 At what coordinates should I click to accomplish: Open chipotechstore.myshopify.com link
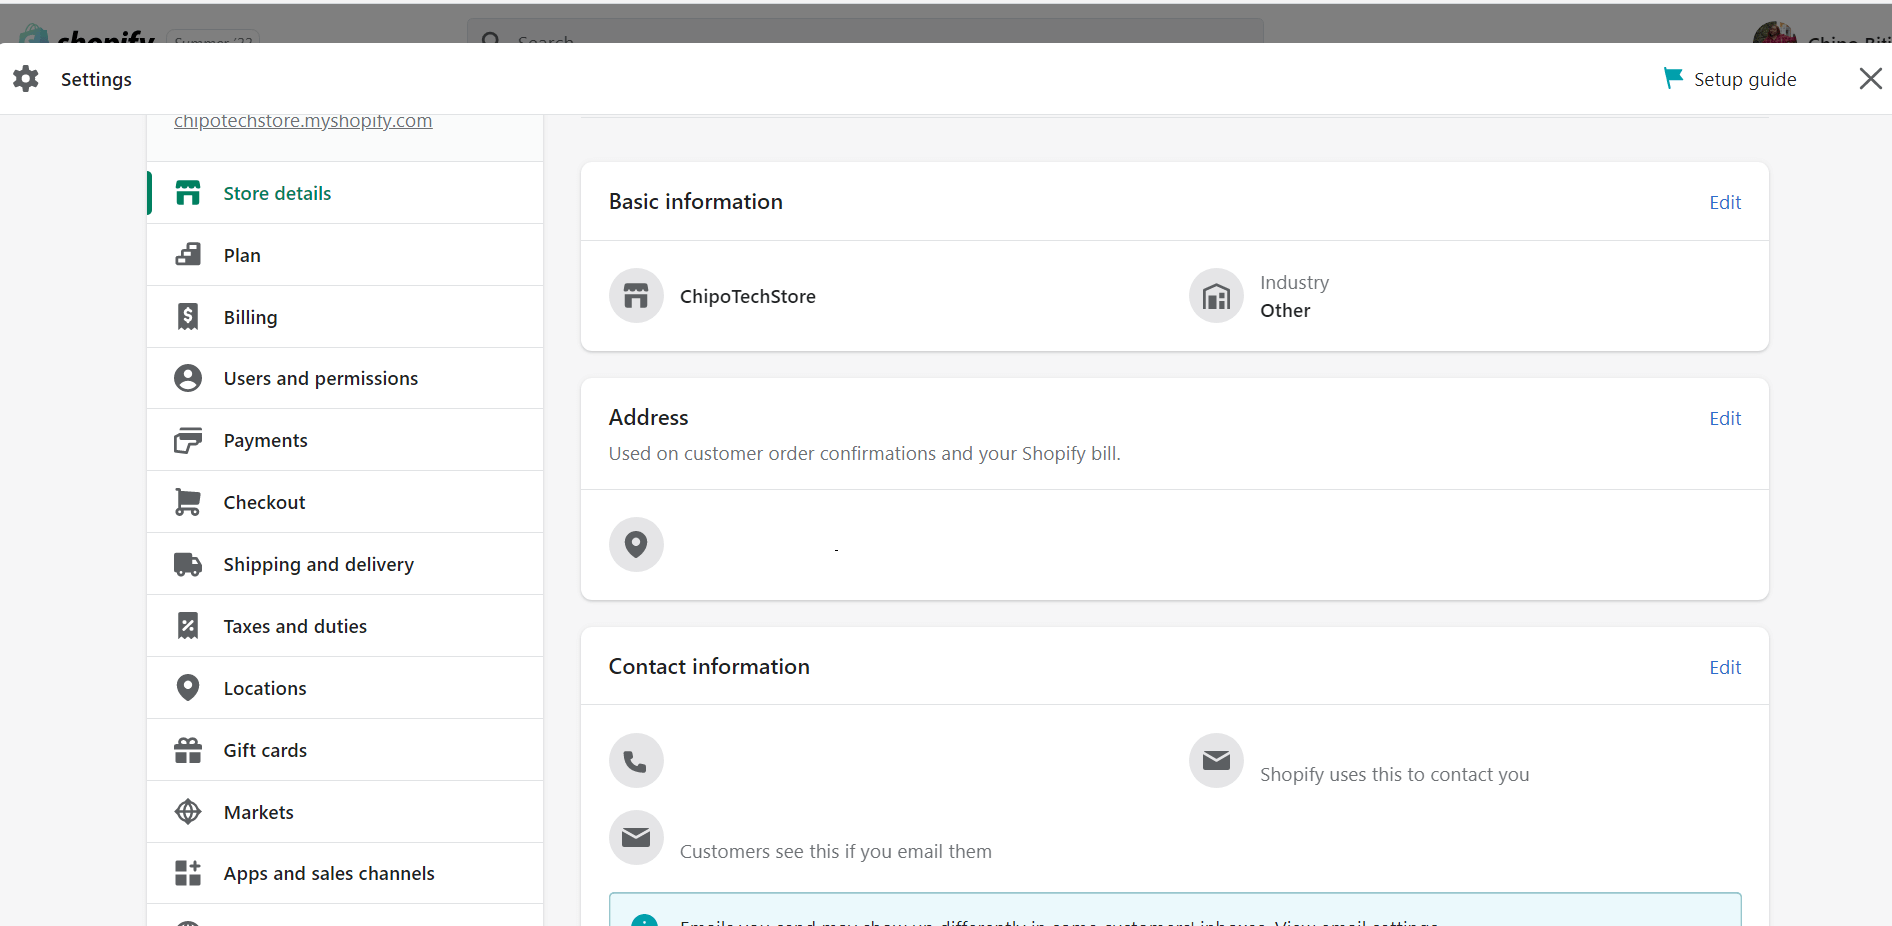pos(303,121)
